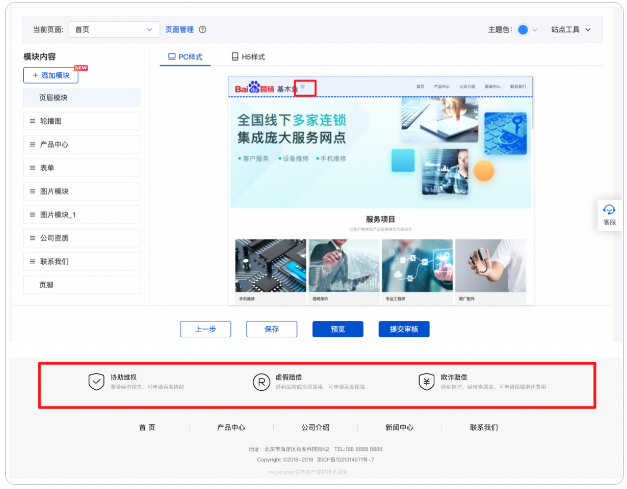Switch to the H5样式 tab
This screenshot has height=489, width=627.
248,57
